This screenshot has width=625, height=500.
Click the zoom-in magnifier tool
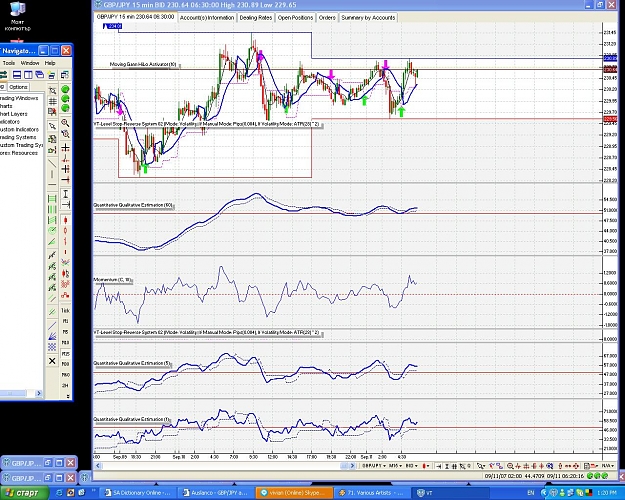pos(65,123)
